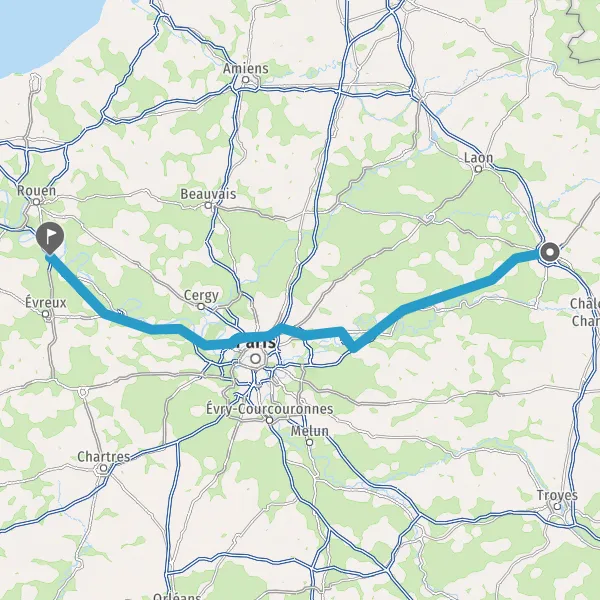Click the Évry-Courcouronnes label
The width and height of the screenshot is (600, 600).
(x=270, y=409)
